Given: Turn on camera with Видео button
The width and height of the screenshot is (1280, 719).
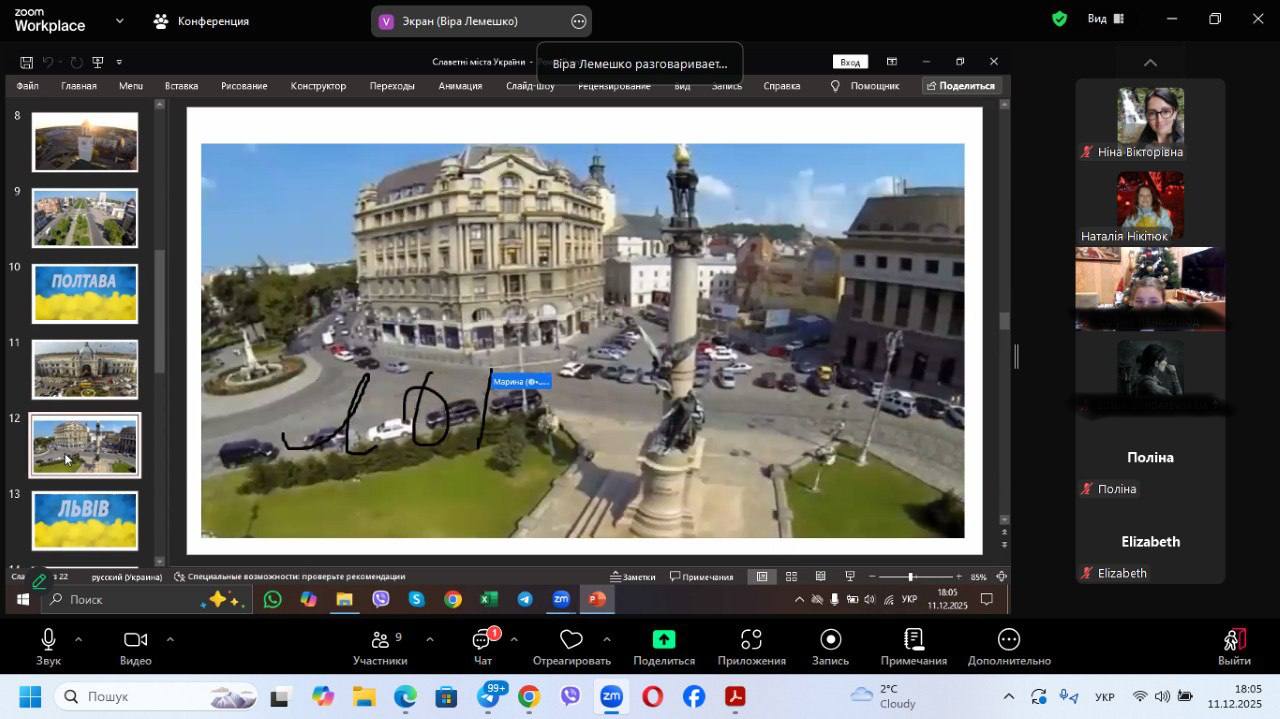Looking at the screenshot, I should tap(135, 640).
